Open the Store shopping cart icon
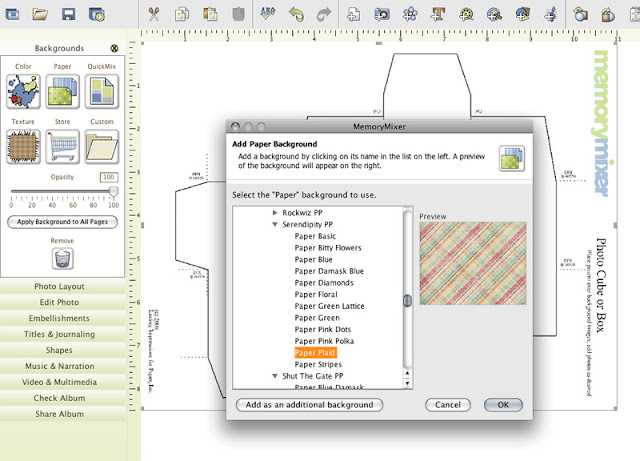Viewport: 640px width, 461px height. (x=62, y=147)
